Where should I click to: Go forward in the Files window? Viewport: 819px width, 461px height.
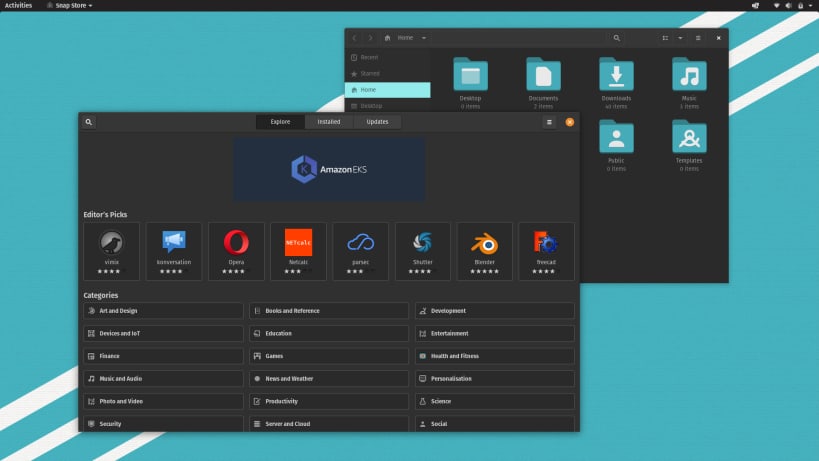370,38
